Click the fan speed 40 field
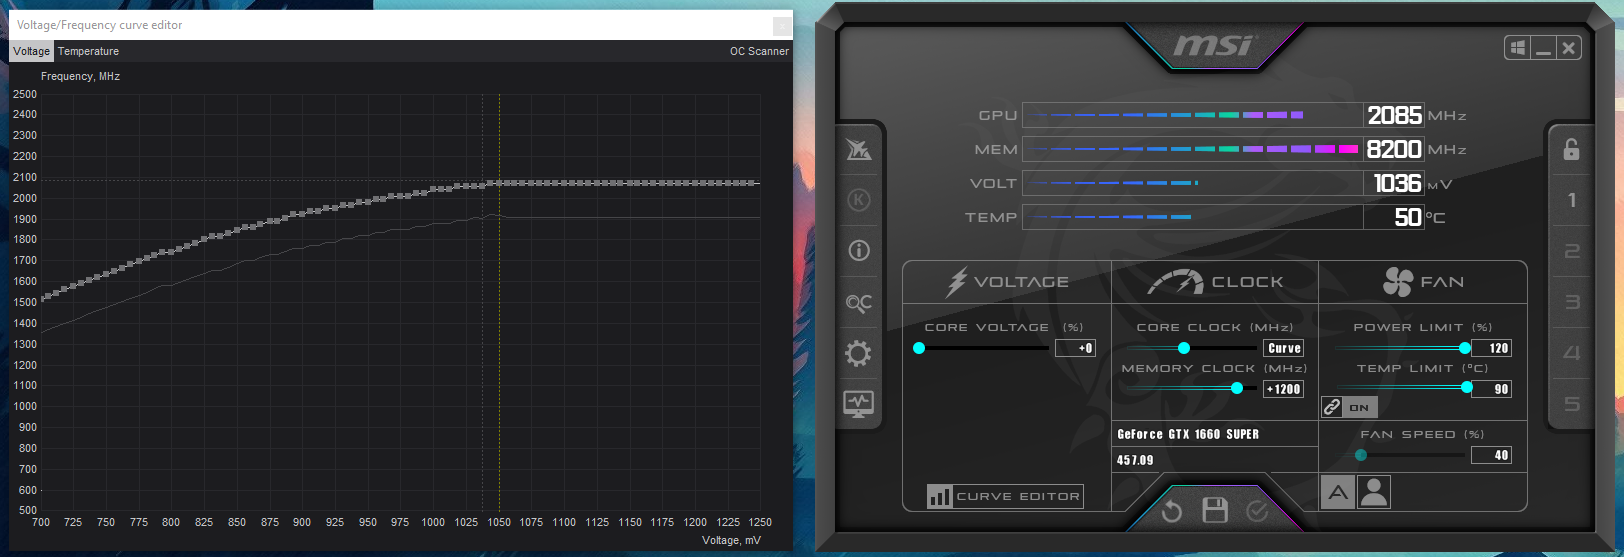 click(1491, 455)
